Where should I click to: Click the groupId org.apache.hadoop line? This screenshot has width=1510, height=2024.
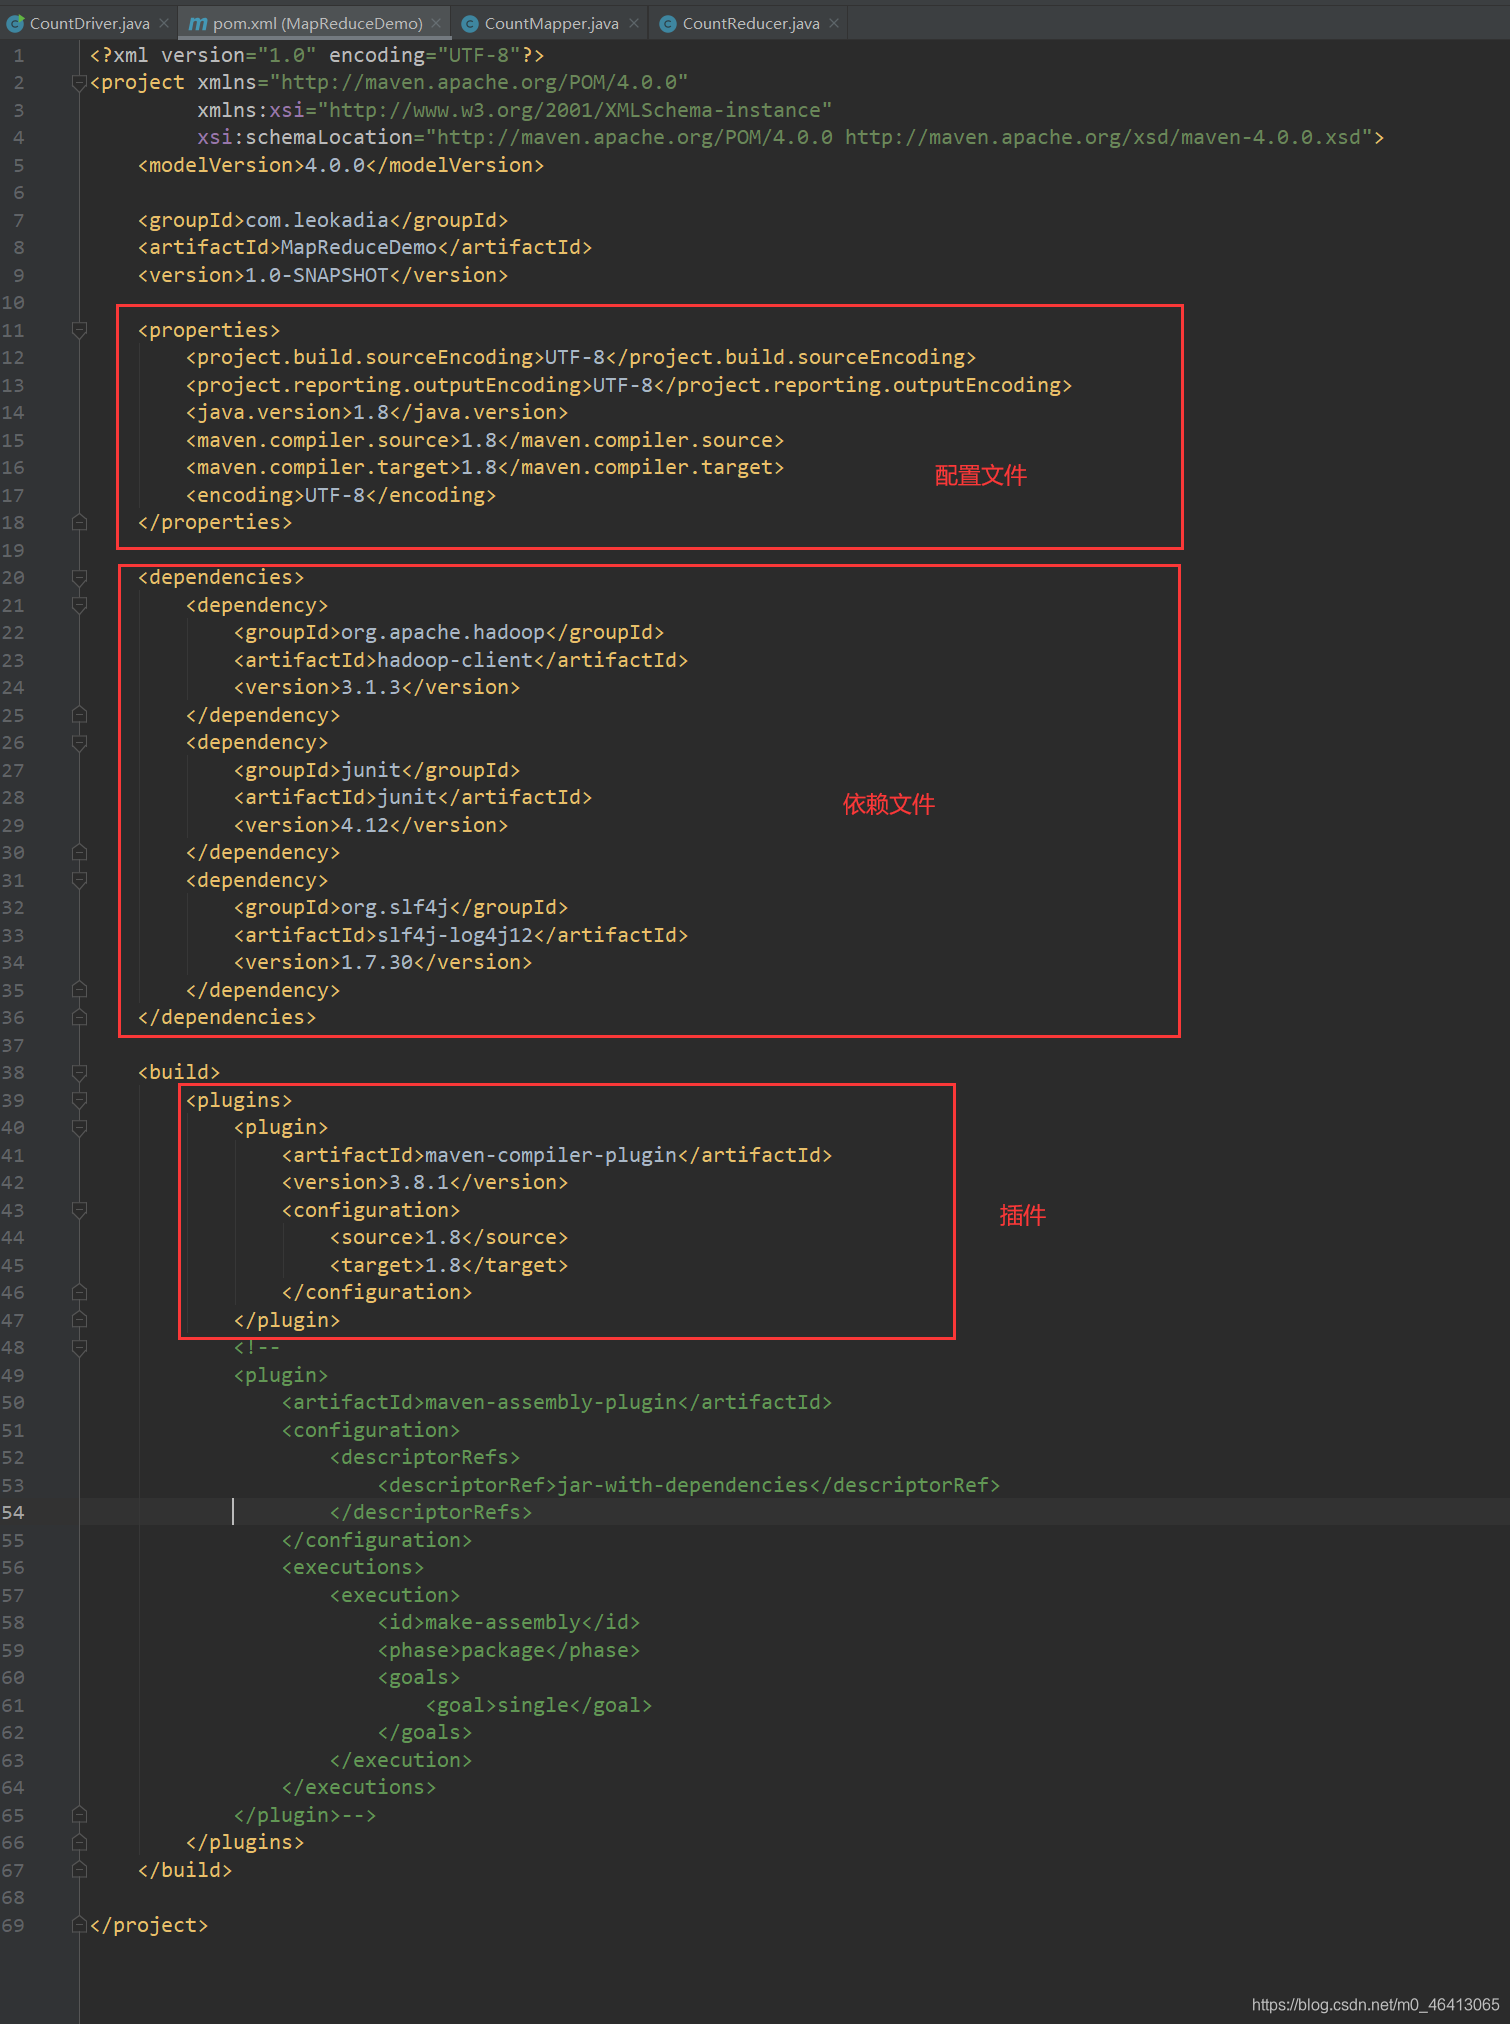(449, 632)
